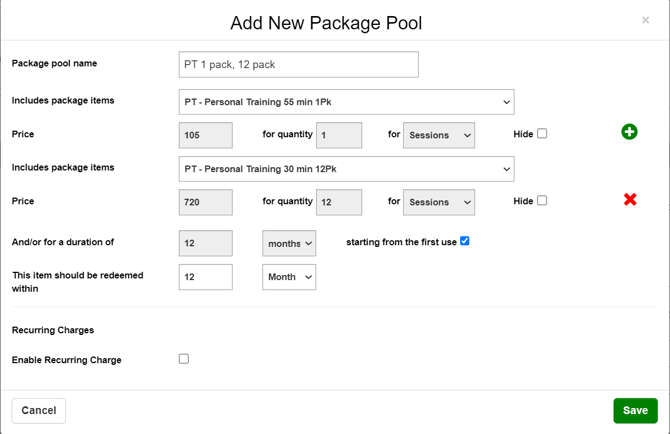Click the And/or for a duration of label
670x434 pixels.
[x=63, y=242]
